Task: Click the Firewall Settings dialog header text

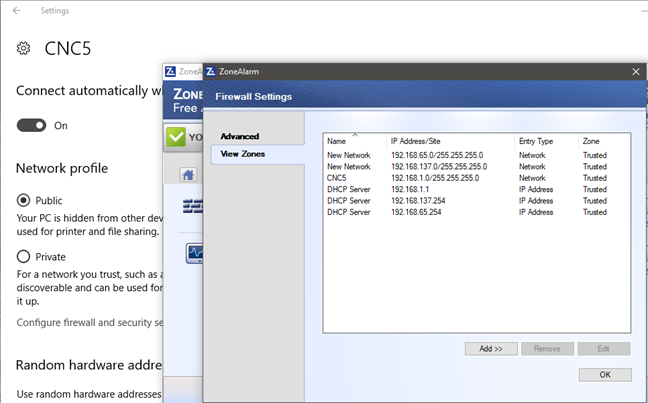Action: (x=254, y=96)
